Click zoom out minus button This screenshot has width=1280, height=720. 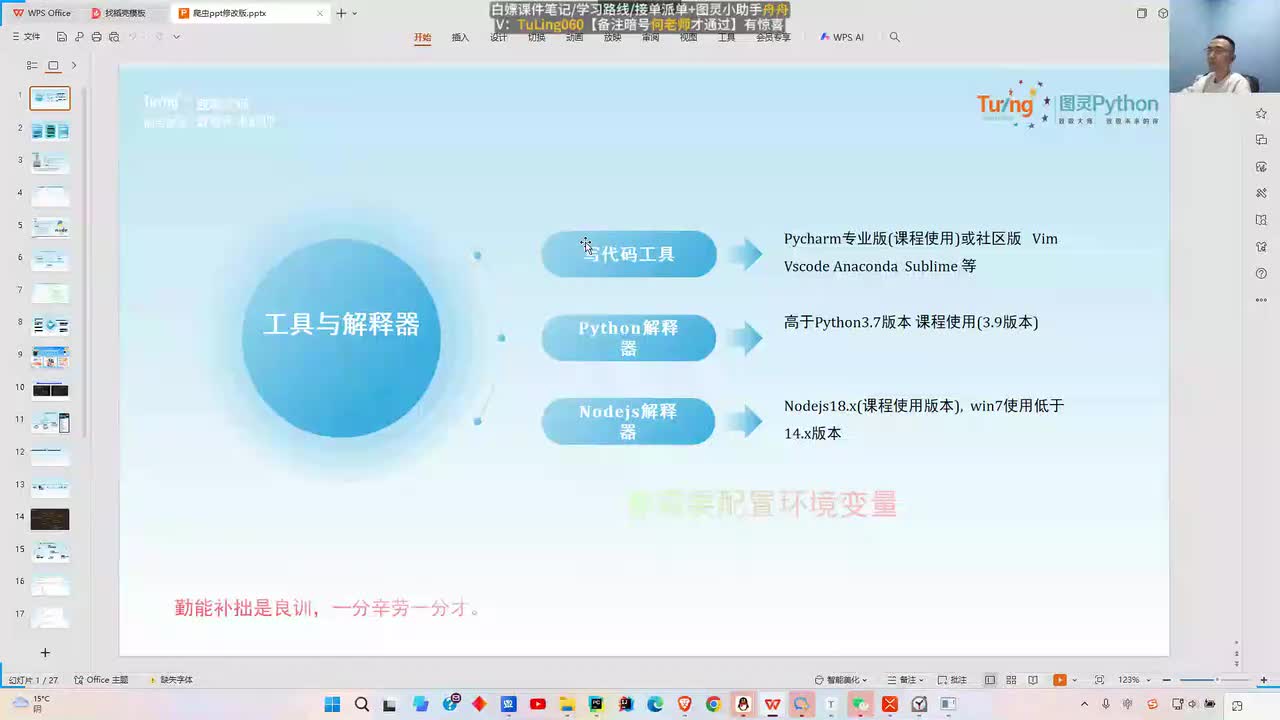1166,680
